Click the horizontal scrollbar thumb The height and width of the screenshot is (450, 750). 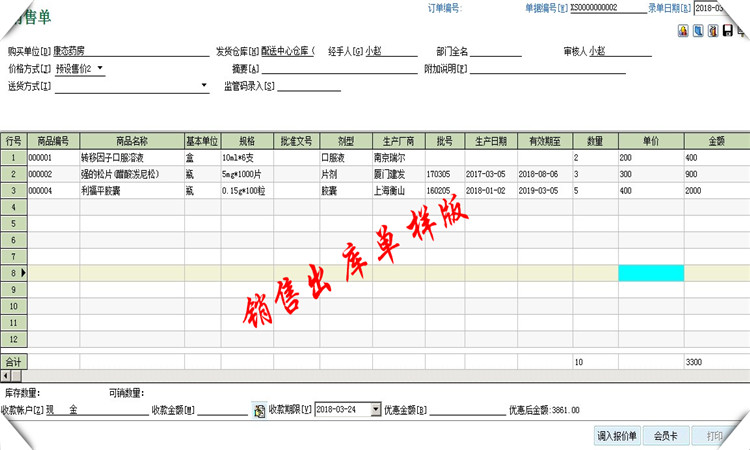coord(16,376)
